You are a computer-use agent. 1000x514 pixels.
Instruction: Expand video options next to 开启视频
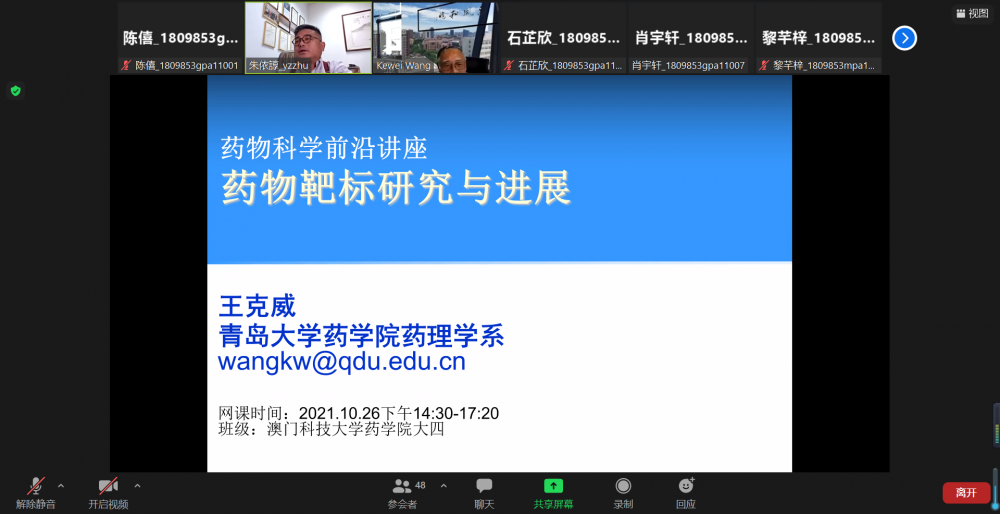tap(137, 486)
